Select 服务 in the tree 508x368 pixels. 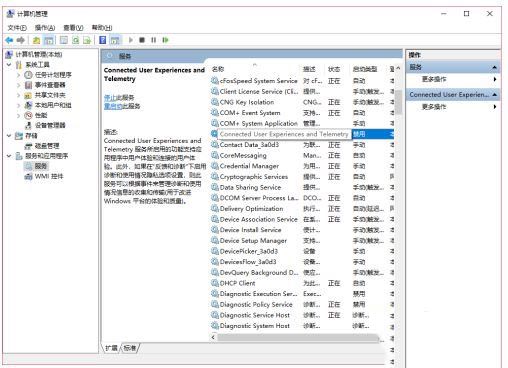click(41, 166)
